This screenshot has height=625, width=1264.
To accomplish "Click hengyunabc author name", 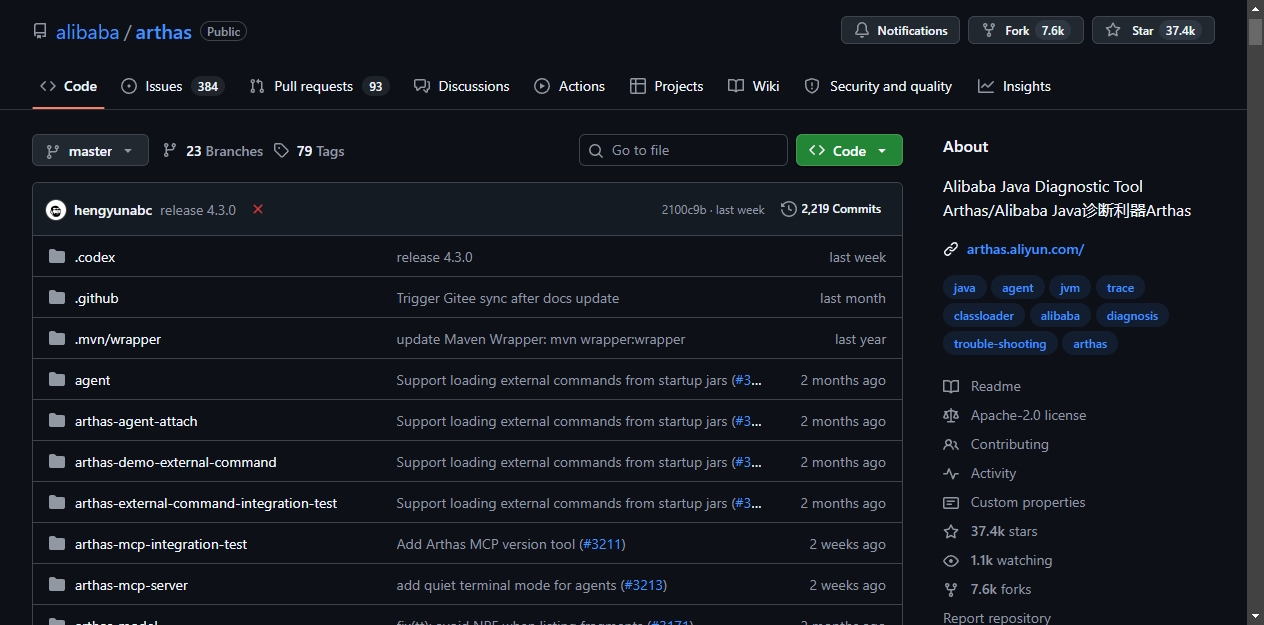I will pyautogui.click(x=113, y=210).
